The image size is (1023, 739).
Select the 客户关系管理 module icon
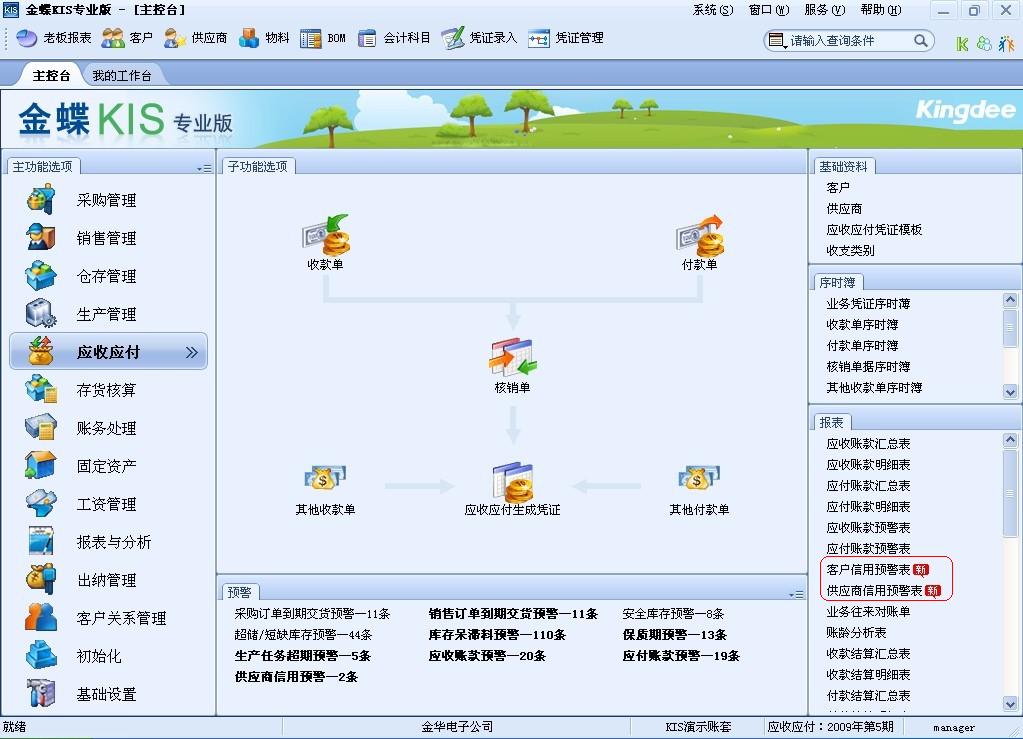pos(40,617)
